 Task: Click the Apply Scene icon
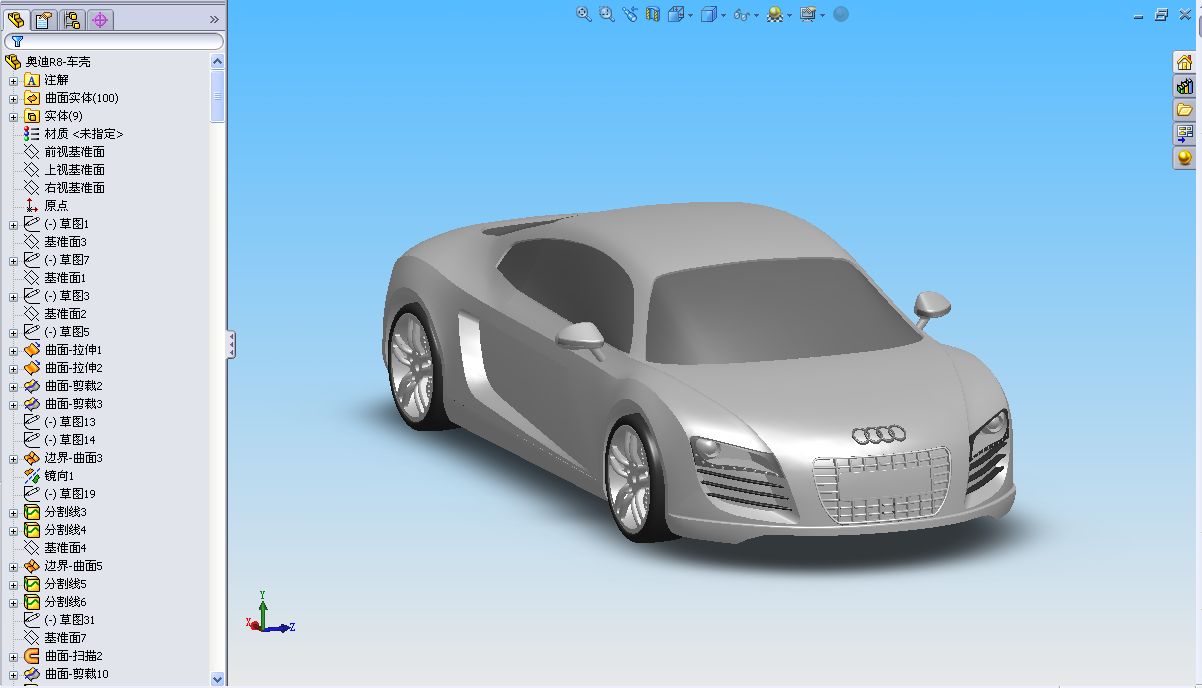coord(775,14)
